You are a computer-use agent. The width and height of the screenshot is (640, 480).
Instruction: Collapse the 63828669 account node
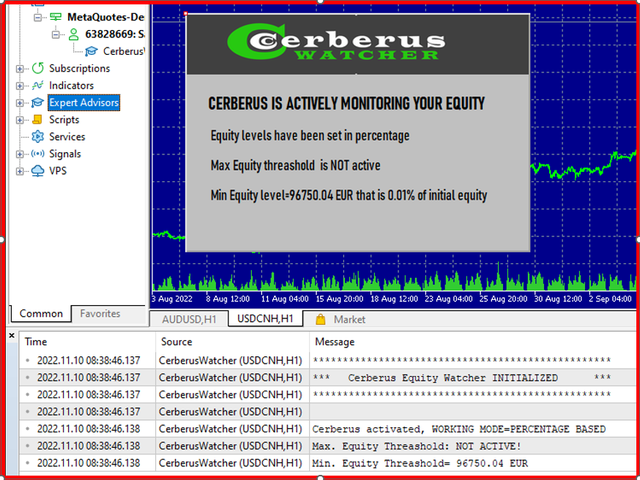[x=56, y=35]
